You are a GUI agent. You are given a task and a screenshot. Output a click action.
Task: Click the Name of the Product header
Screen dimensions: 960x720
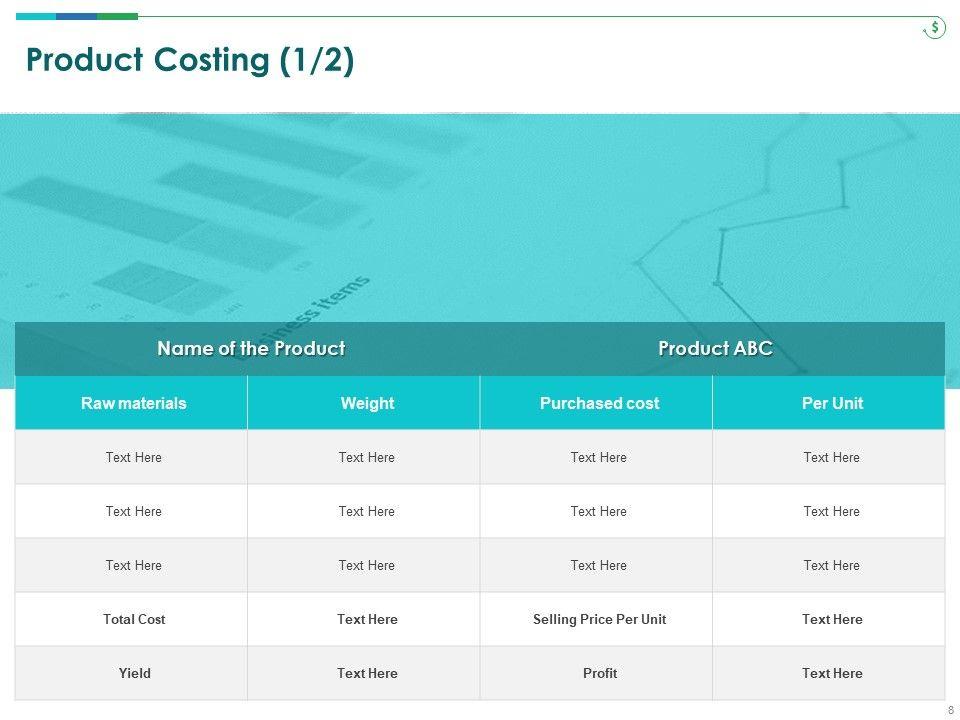251,349
